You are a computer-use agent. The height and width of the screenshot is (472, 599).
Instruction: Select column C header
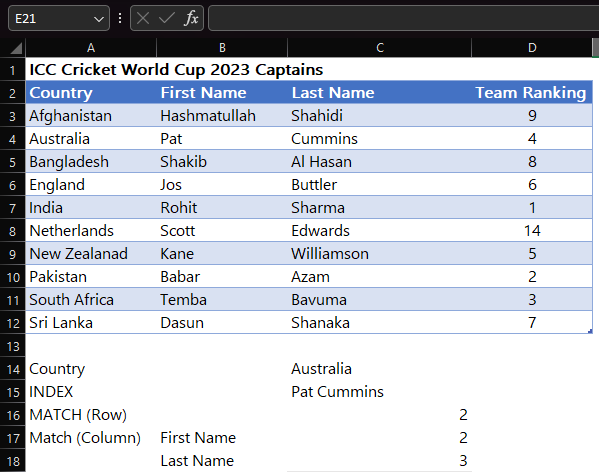pos(379,48)
